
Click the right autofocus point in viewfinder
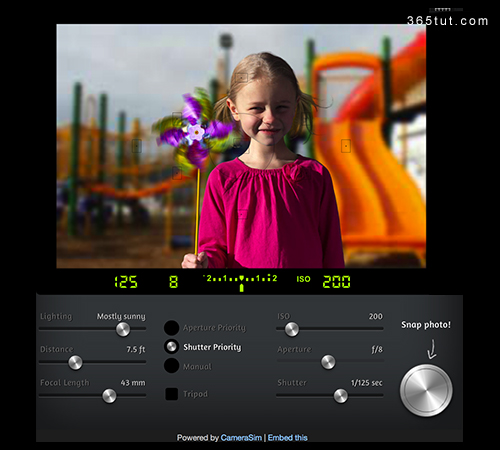coord(346,146)
